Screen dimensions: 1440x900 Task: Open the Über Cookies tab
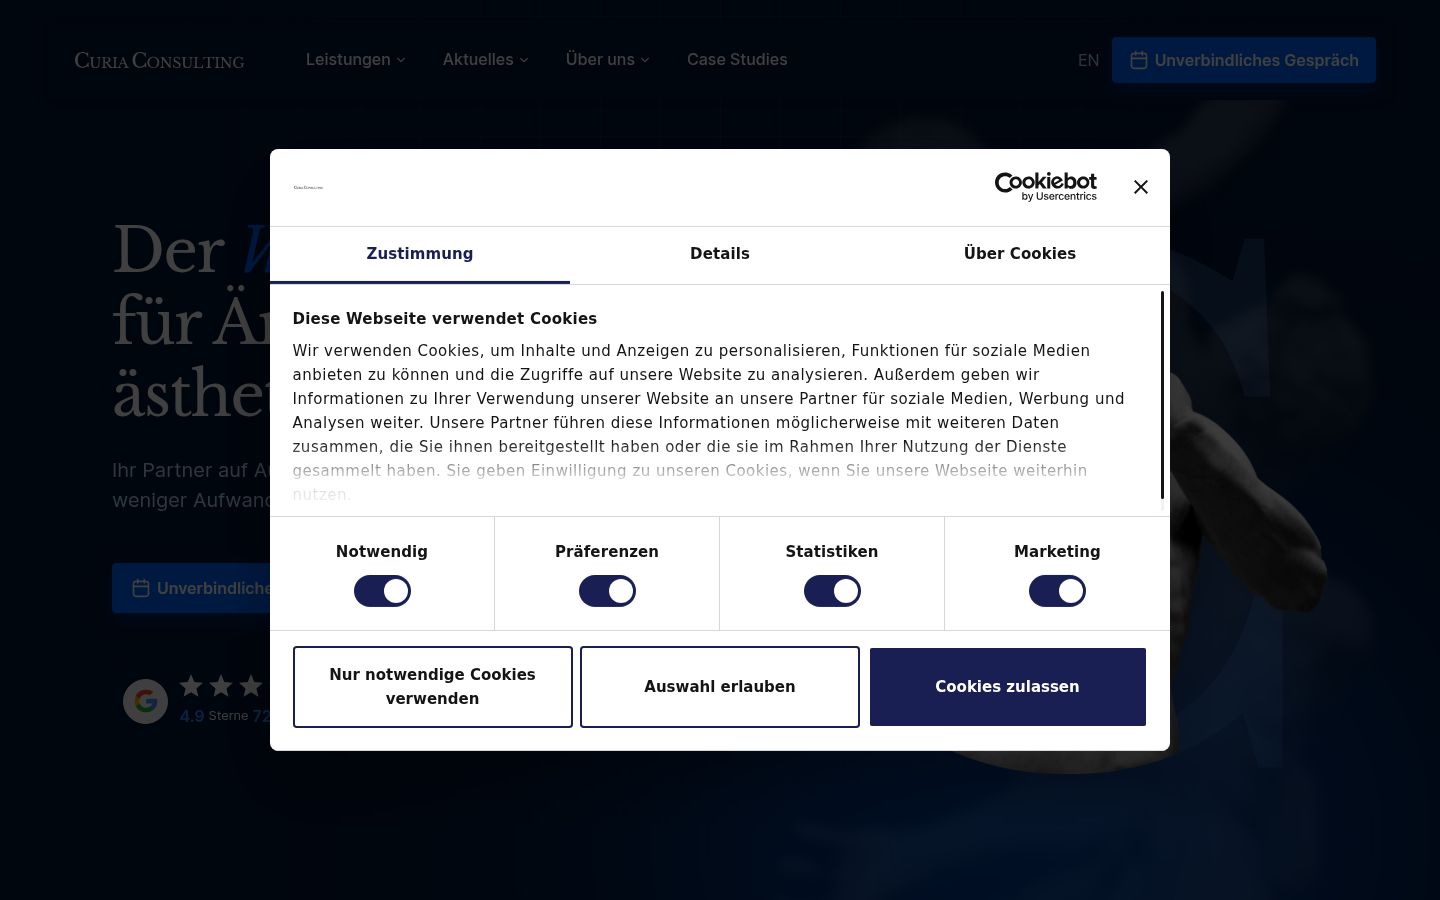coord(1020,254)
